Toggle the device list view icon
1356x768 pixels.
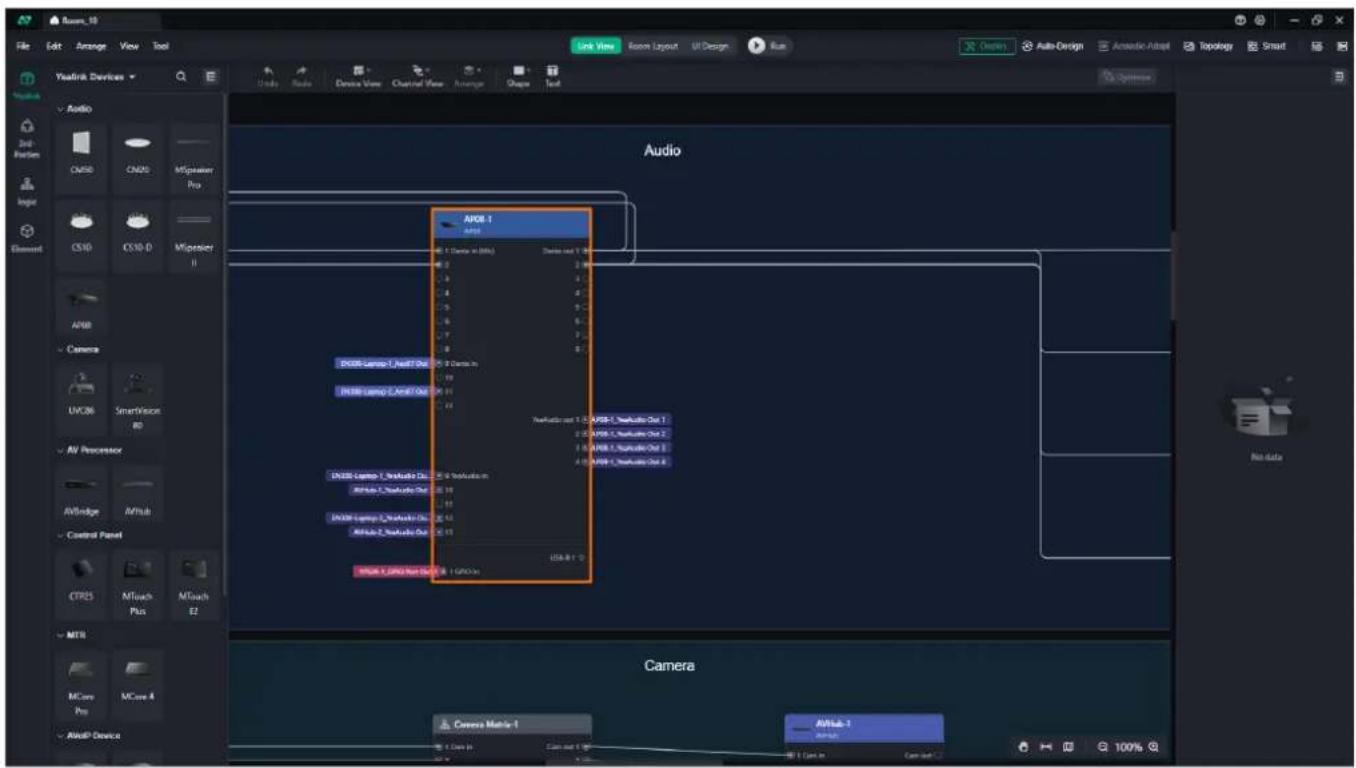coord(210,76)
